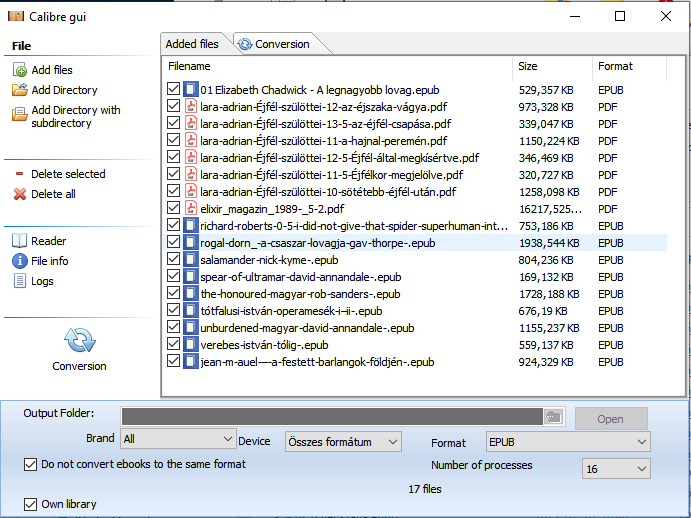Uncheck the jean-m-auel epub file checkbox

pos(174,361)
